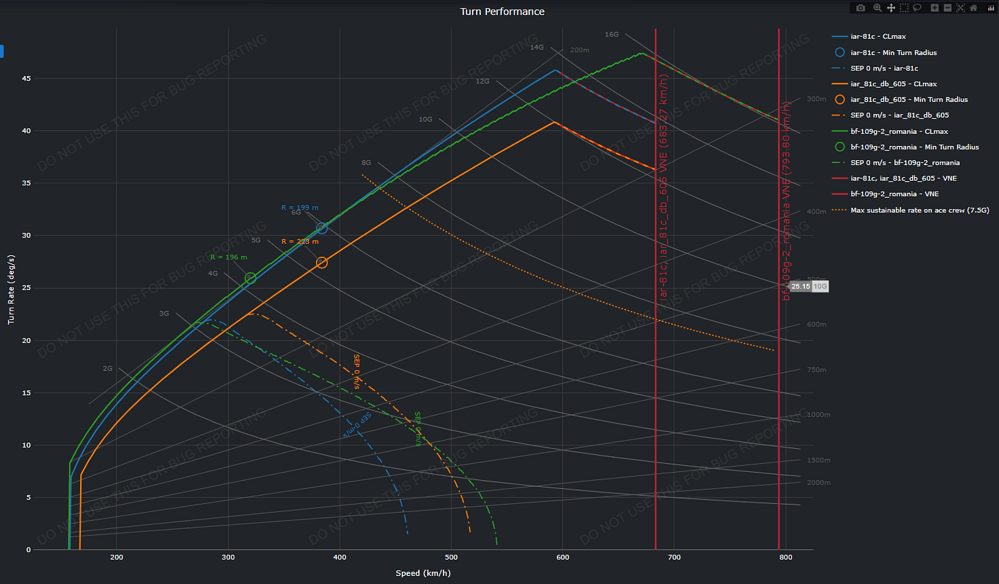The image size is (999, 584).
Task: Click the Zoom In plus icon
Action: coord(935,8)
